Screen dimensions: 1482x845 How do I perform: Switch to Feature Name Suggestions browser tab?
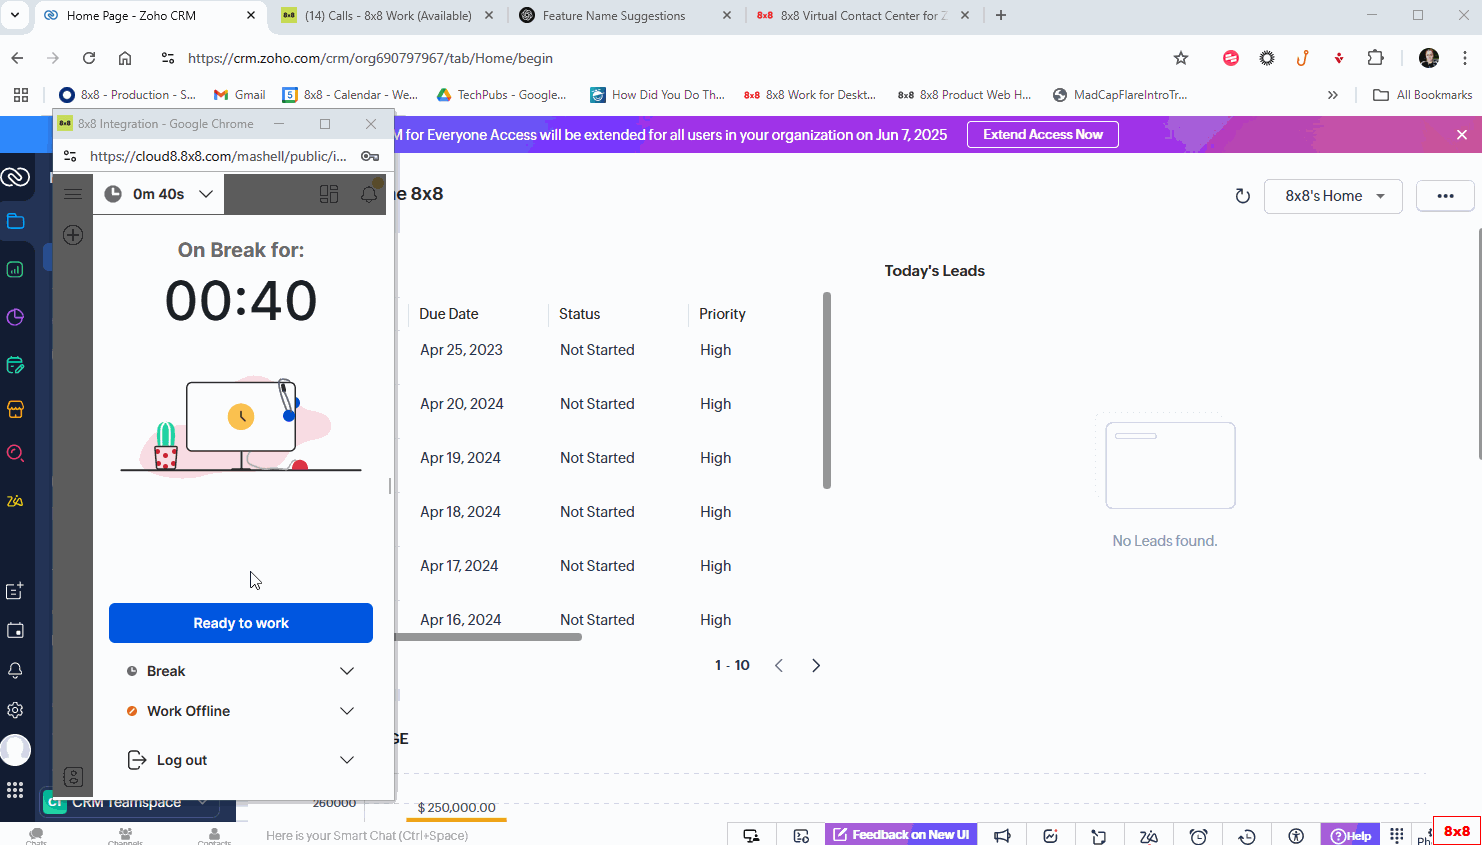[x=625, y=15]
